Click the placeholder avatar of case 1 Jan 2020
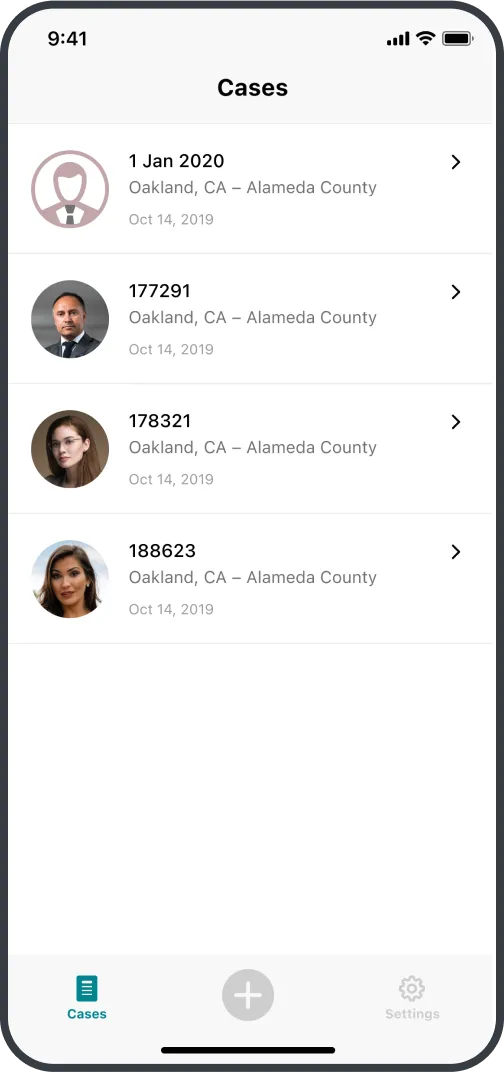This screenshot has width=504, height=1072. pos(70,189)
